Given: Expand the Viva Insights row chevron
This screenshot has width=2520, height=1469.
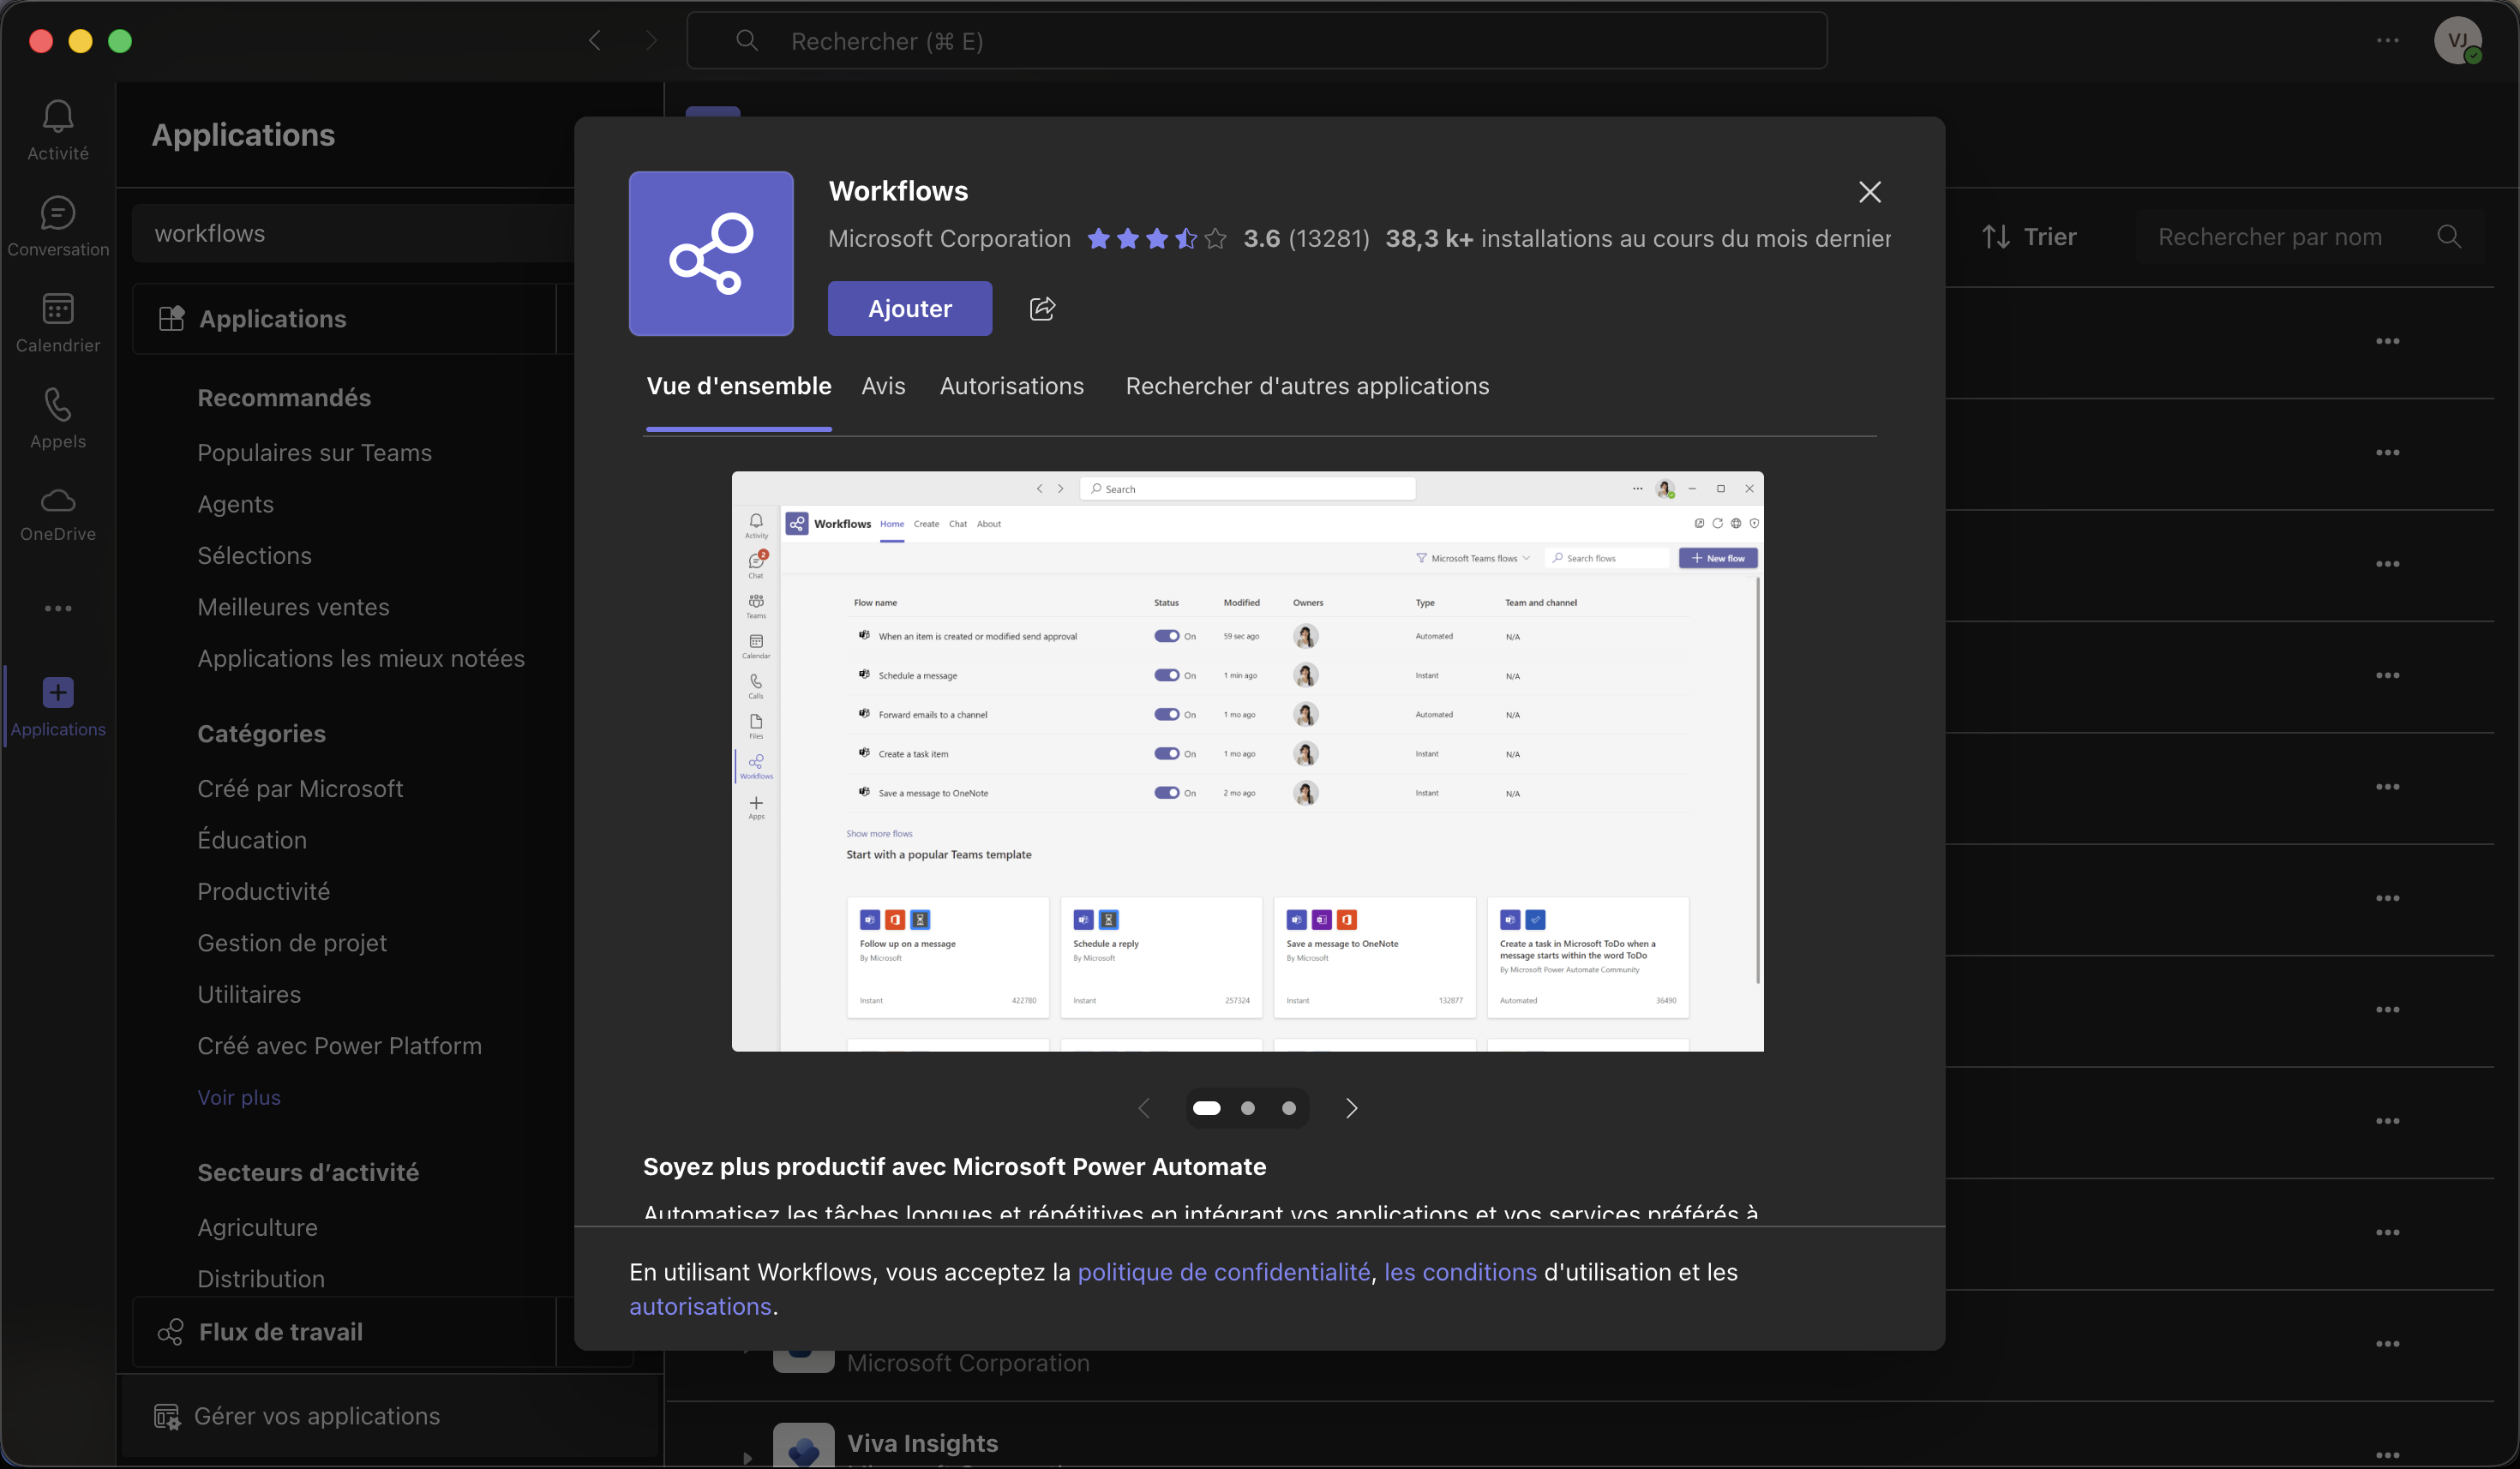Looking at the screenshot, I should point(747,1457).
